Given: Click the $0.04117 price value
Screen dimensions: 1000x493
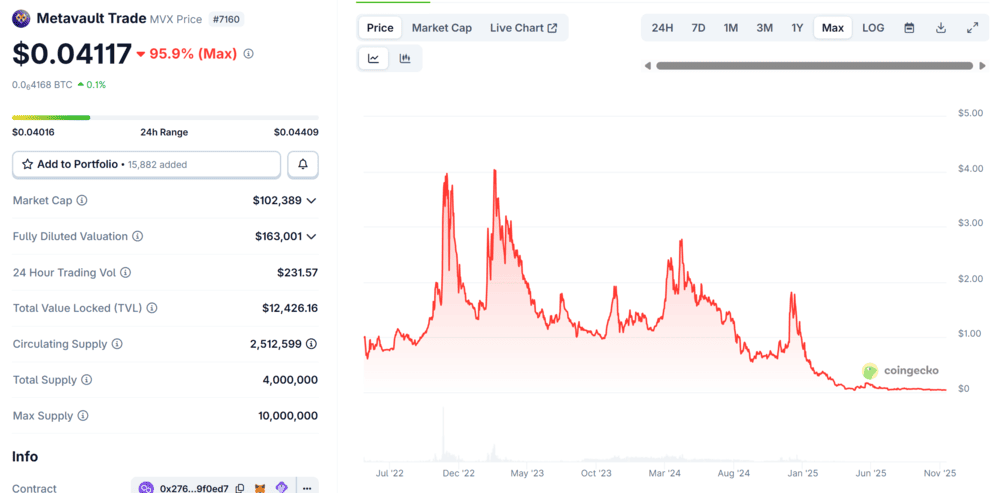Looking at the screenshot, I should tap(72, 54).
